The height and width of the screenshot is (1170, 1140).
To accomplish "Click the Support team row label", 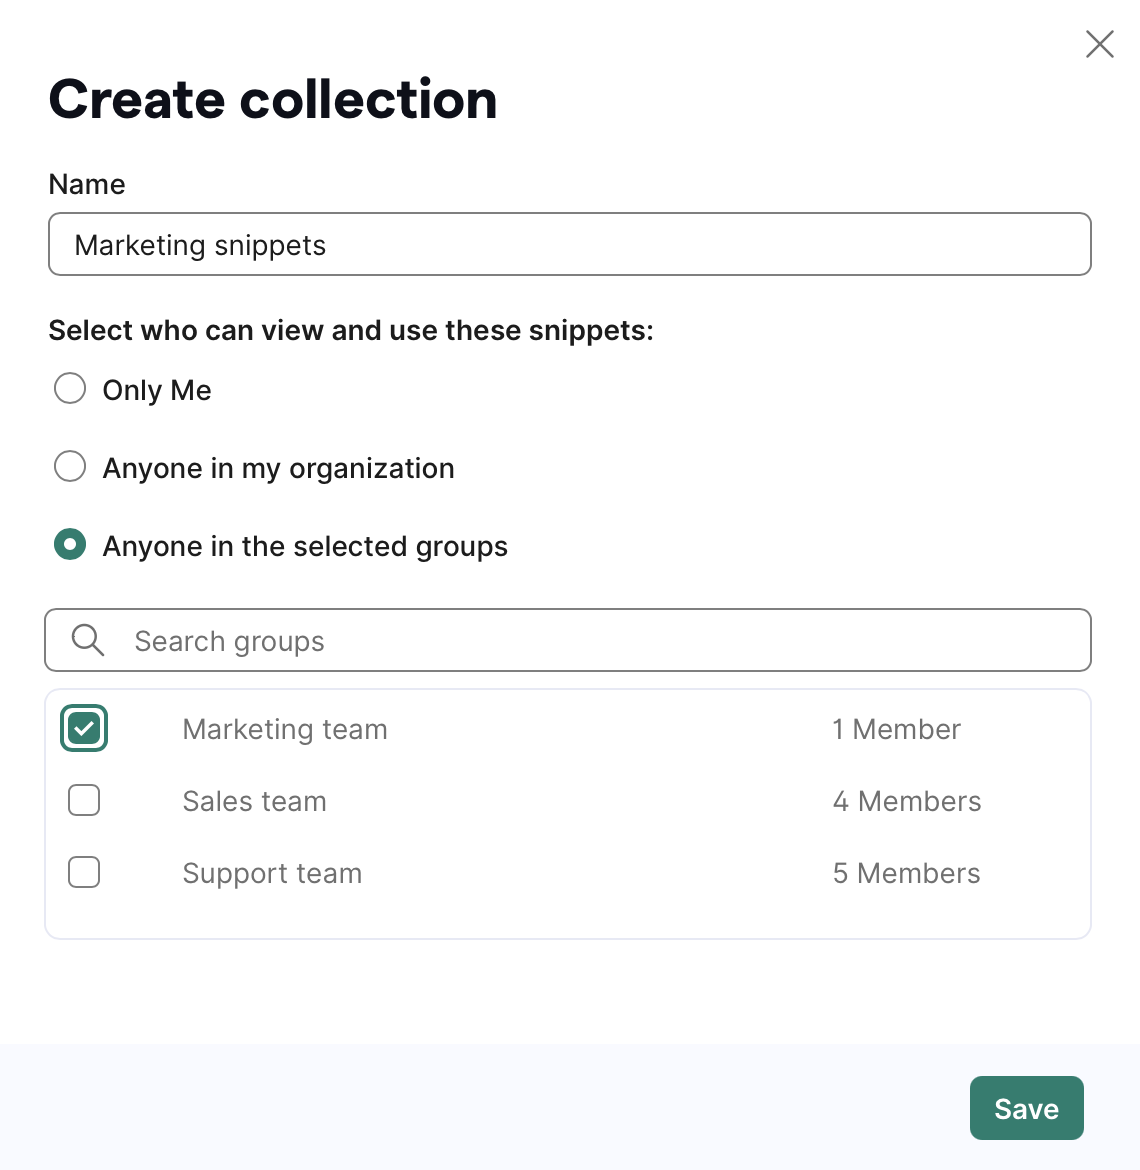I will click(x=272, y=873).
